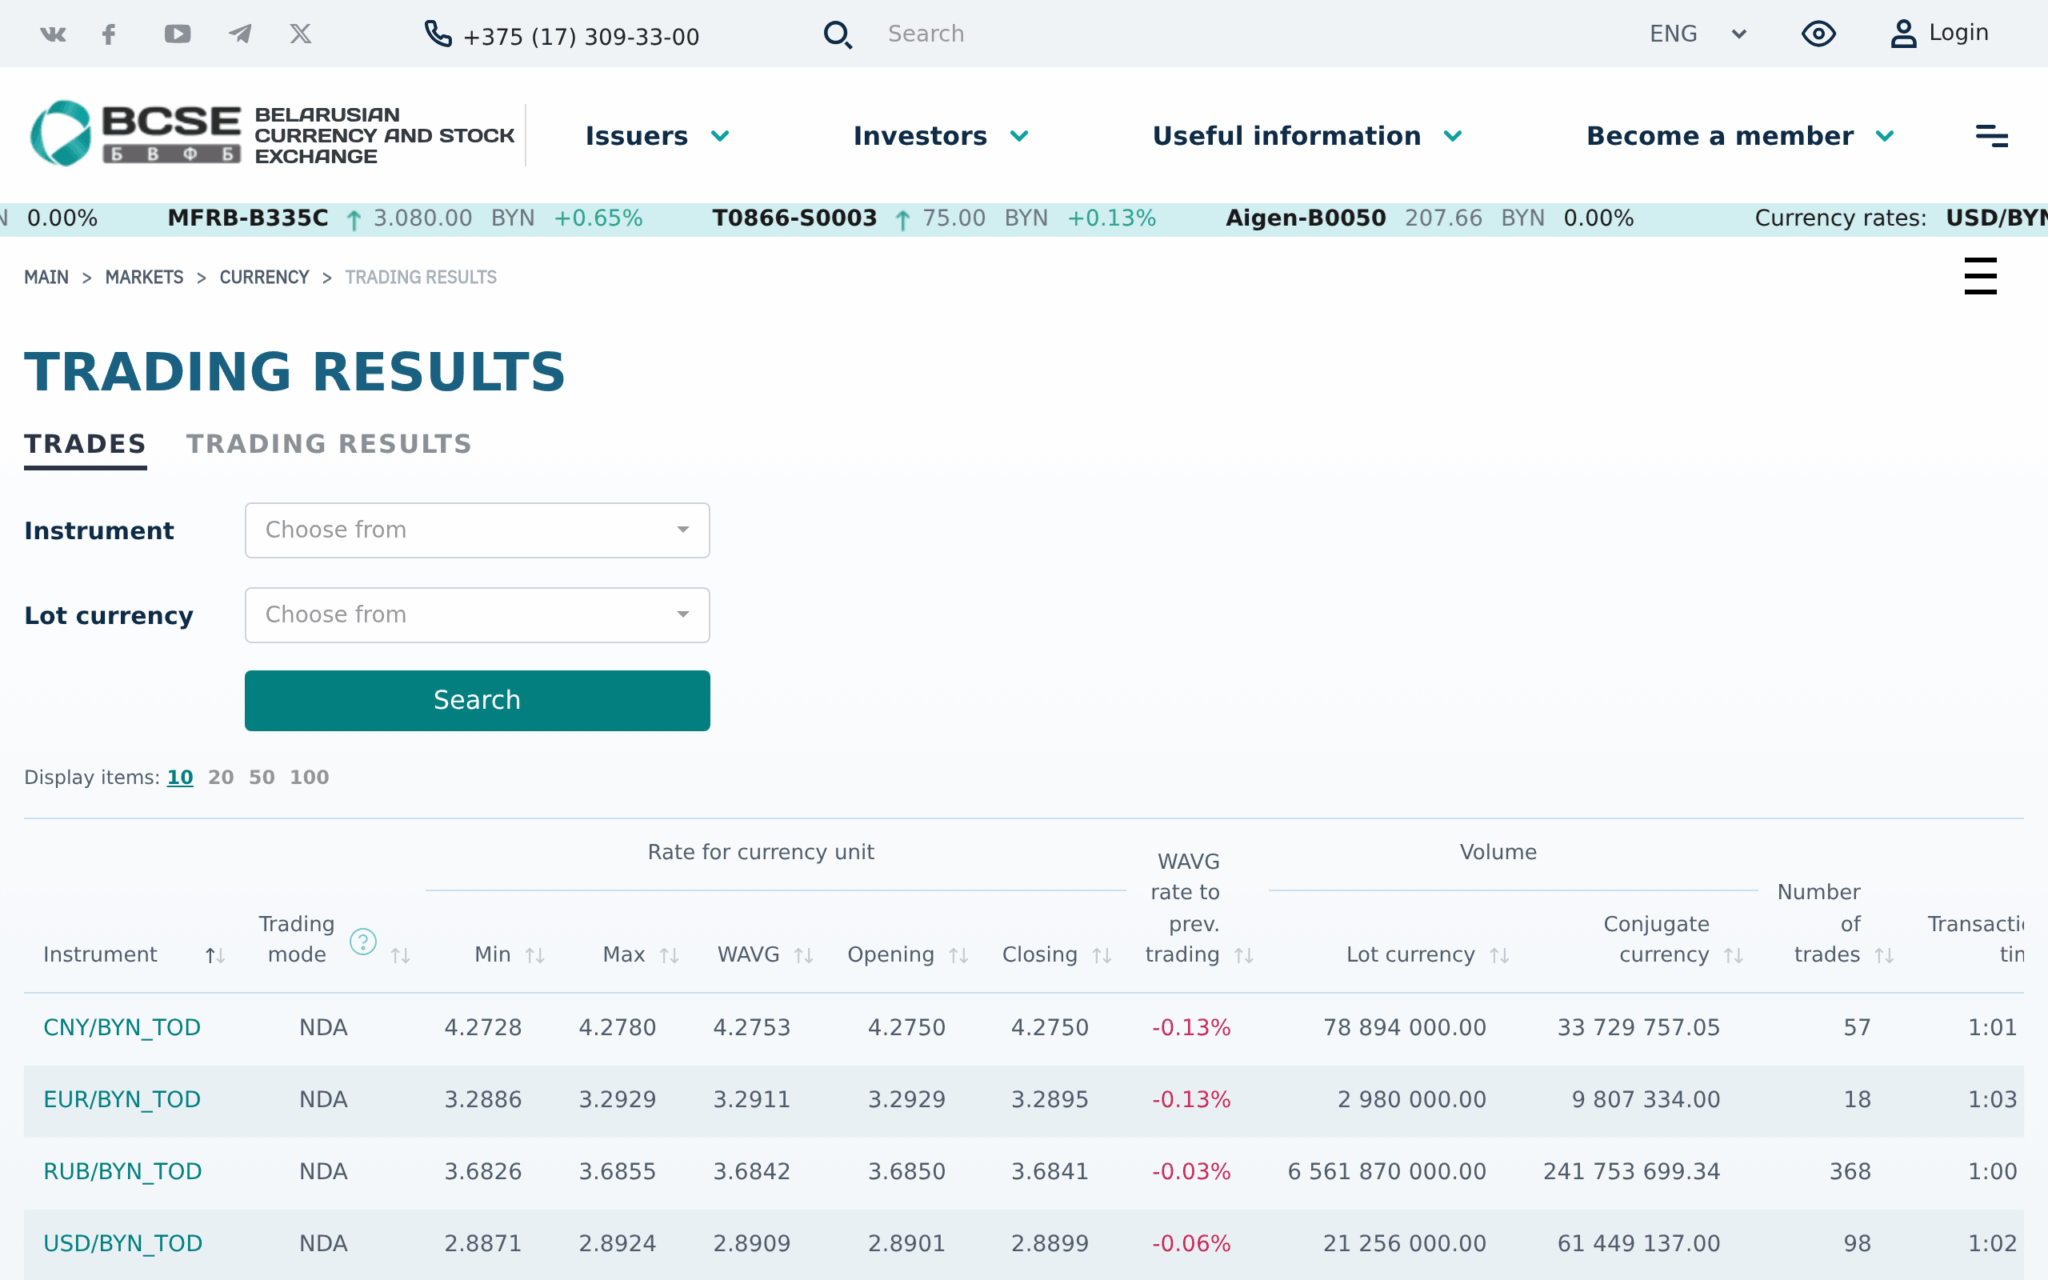Open the YouTube channel icon

click(x=177, y=34)
